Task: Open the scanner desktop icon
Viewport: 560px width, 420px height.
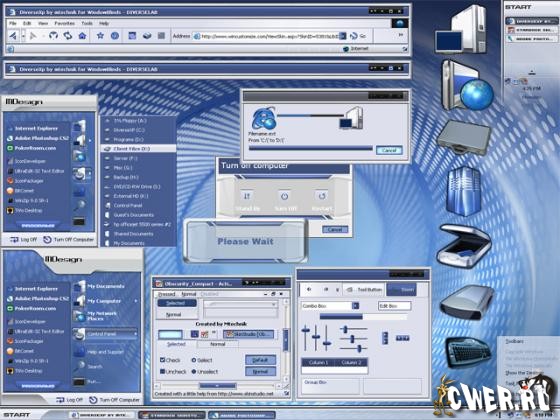Action: 464,246
